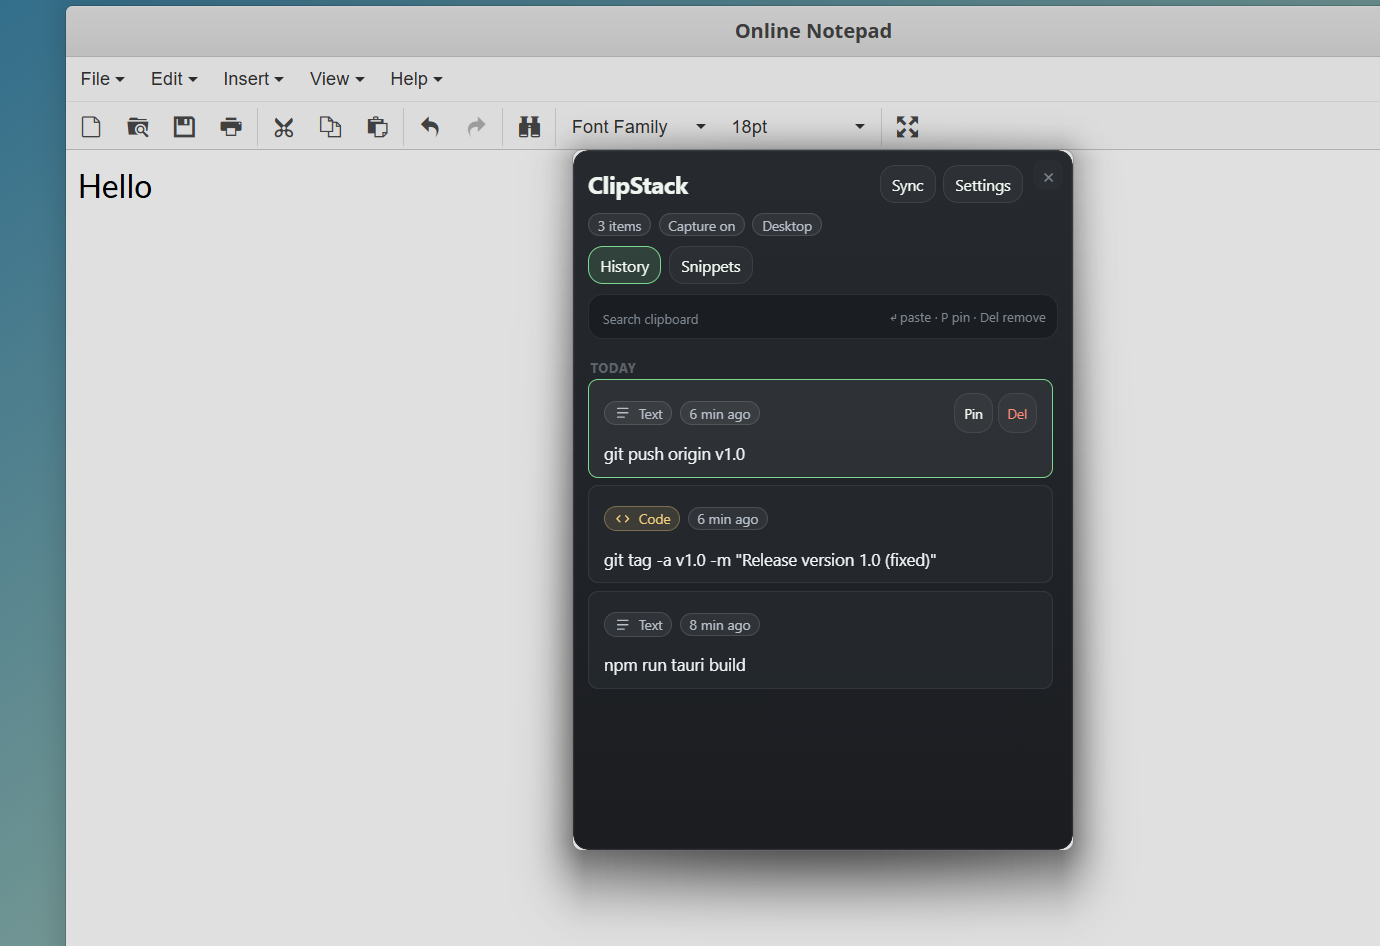Open the Edit menu
Screen dimensions: 1380x946
point(174,79)
